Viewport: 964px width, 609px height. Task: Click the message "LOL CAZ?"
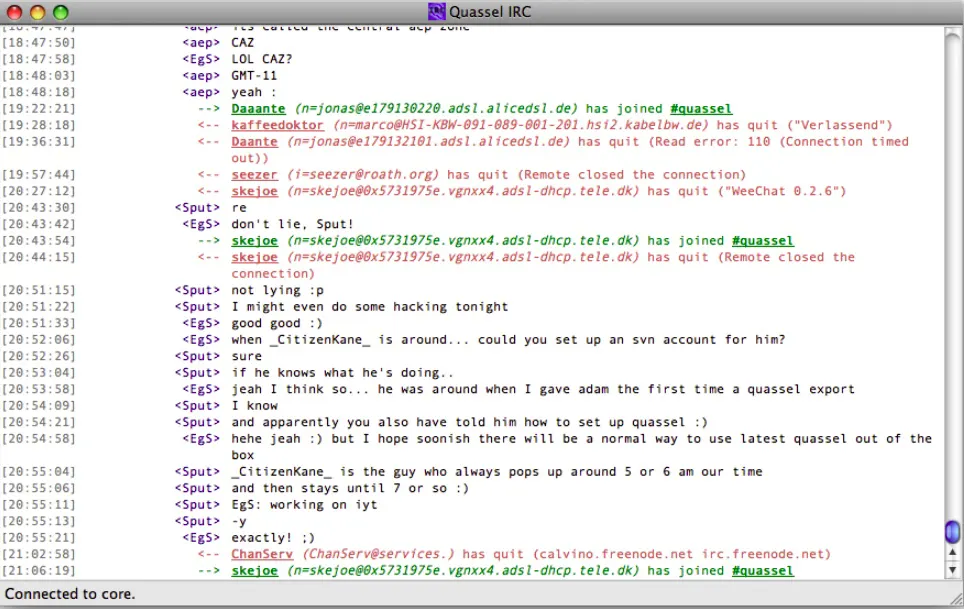262,59
